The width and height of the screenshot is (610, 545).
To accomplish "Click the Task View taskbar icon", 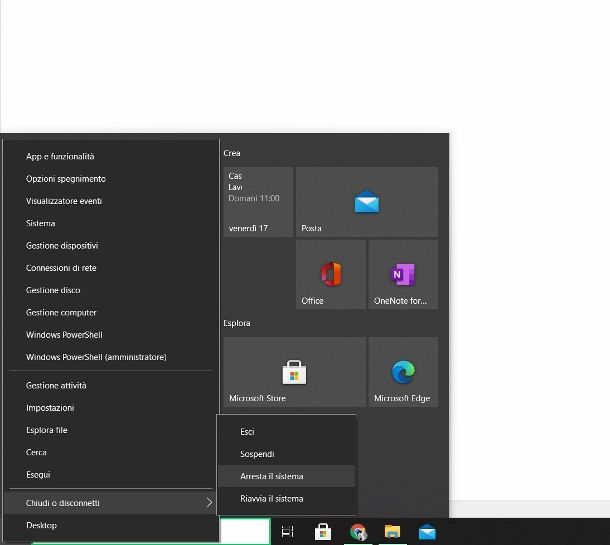I will (287, 532).
